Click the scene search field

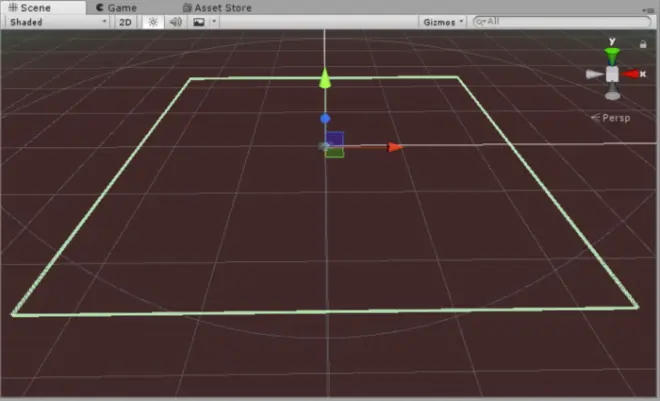(x=562, y=21)
